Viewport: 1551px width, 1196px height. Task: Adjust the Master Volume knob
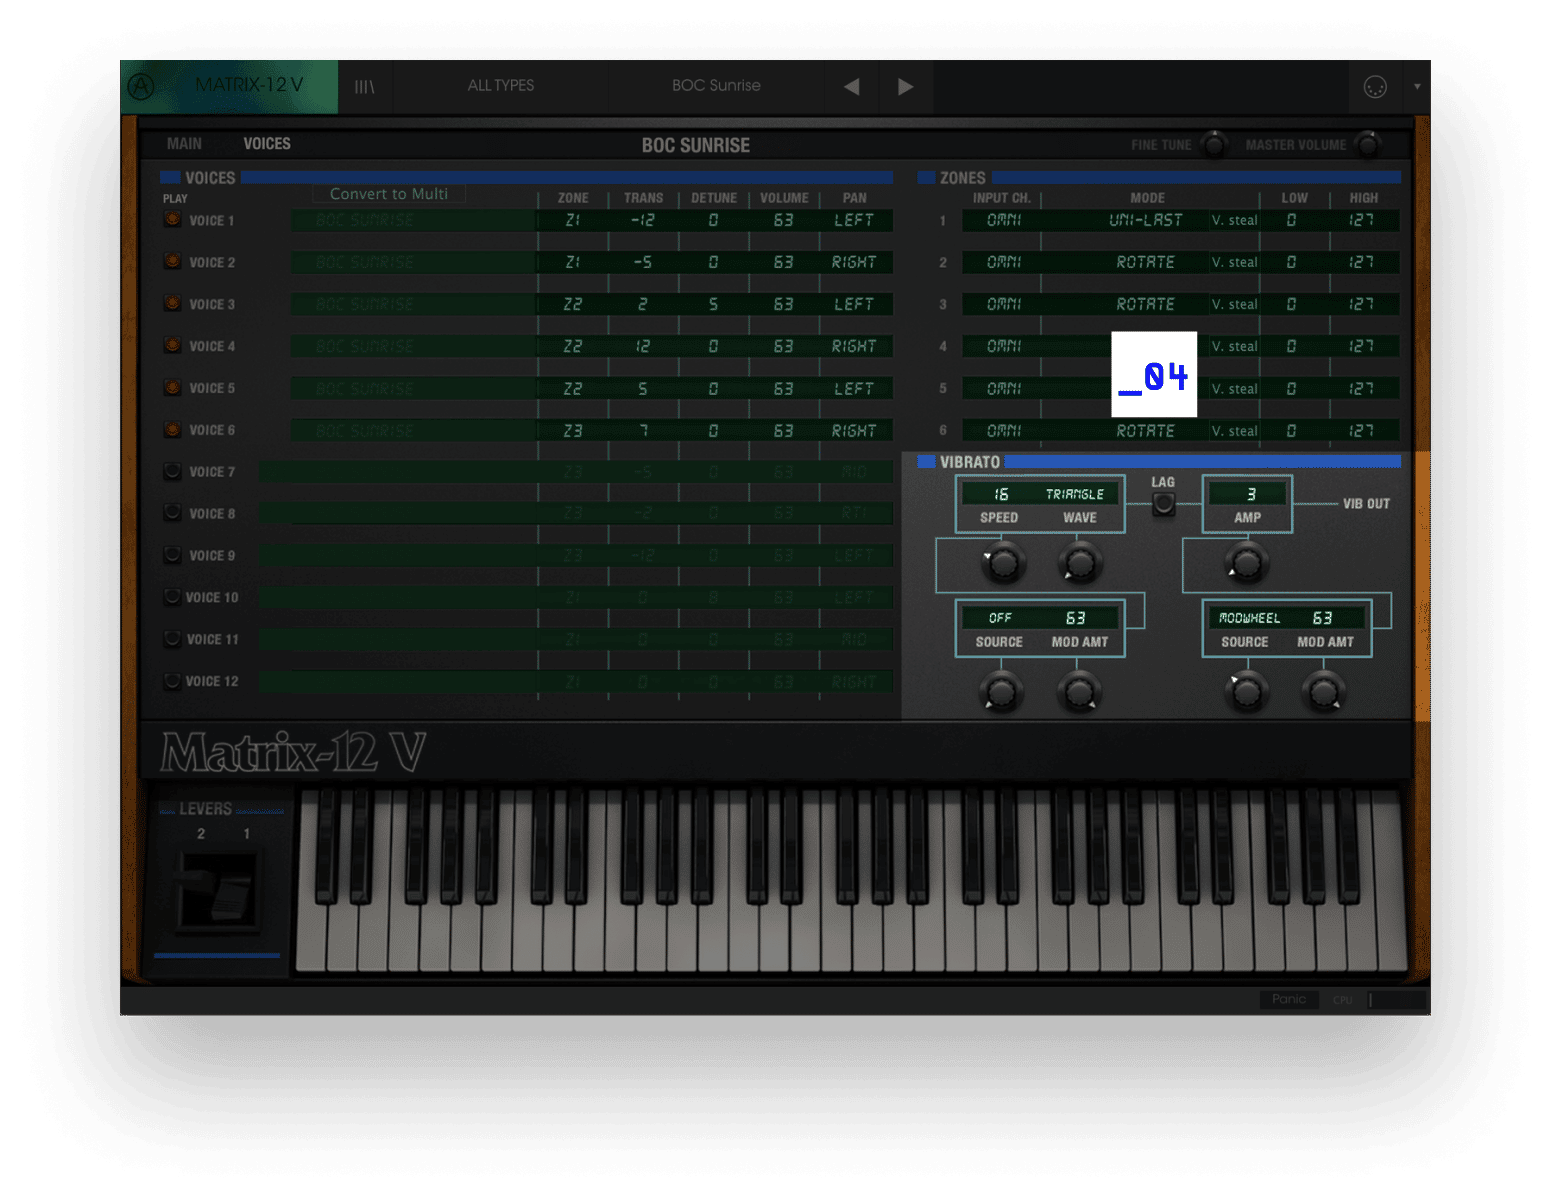coord(1367,145)
